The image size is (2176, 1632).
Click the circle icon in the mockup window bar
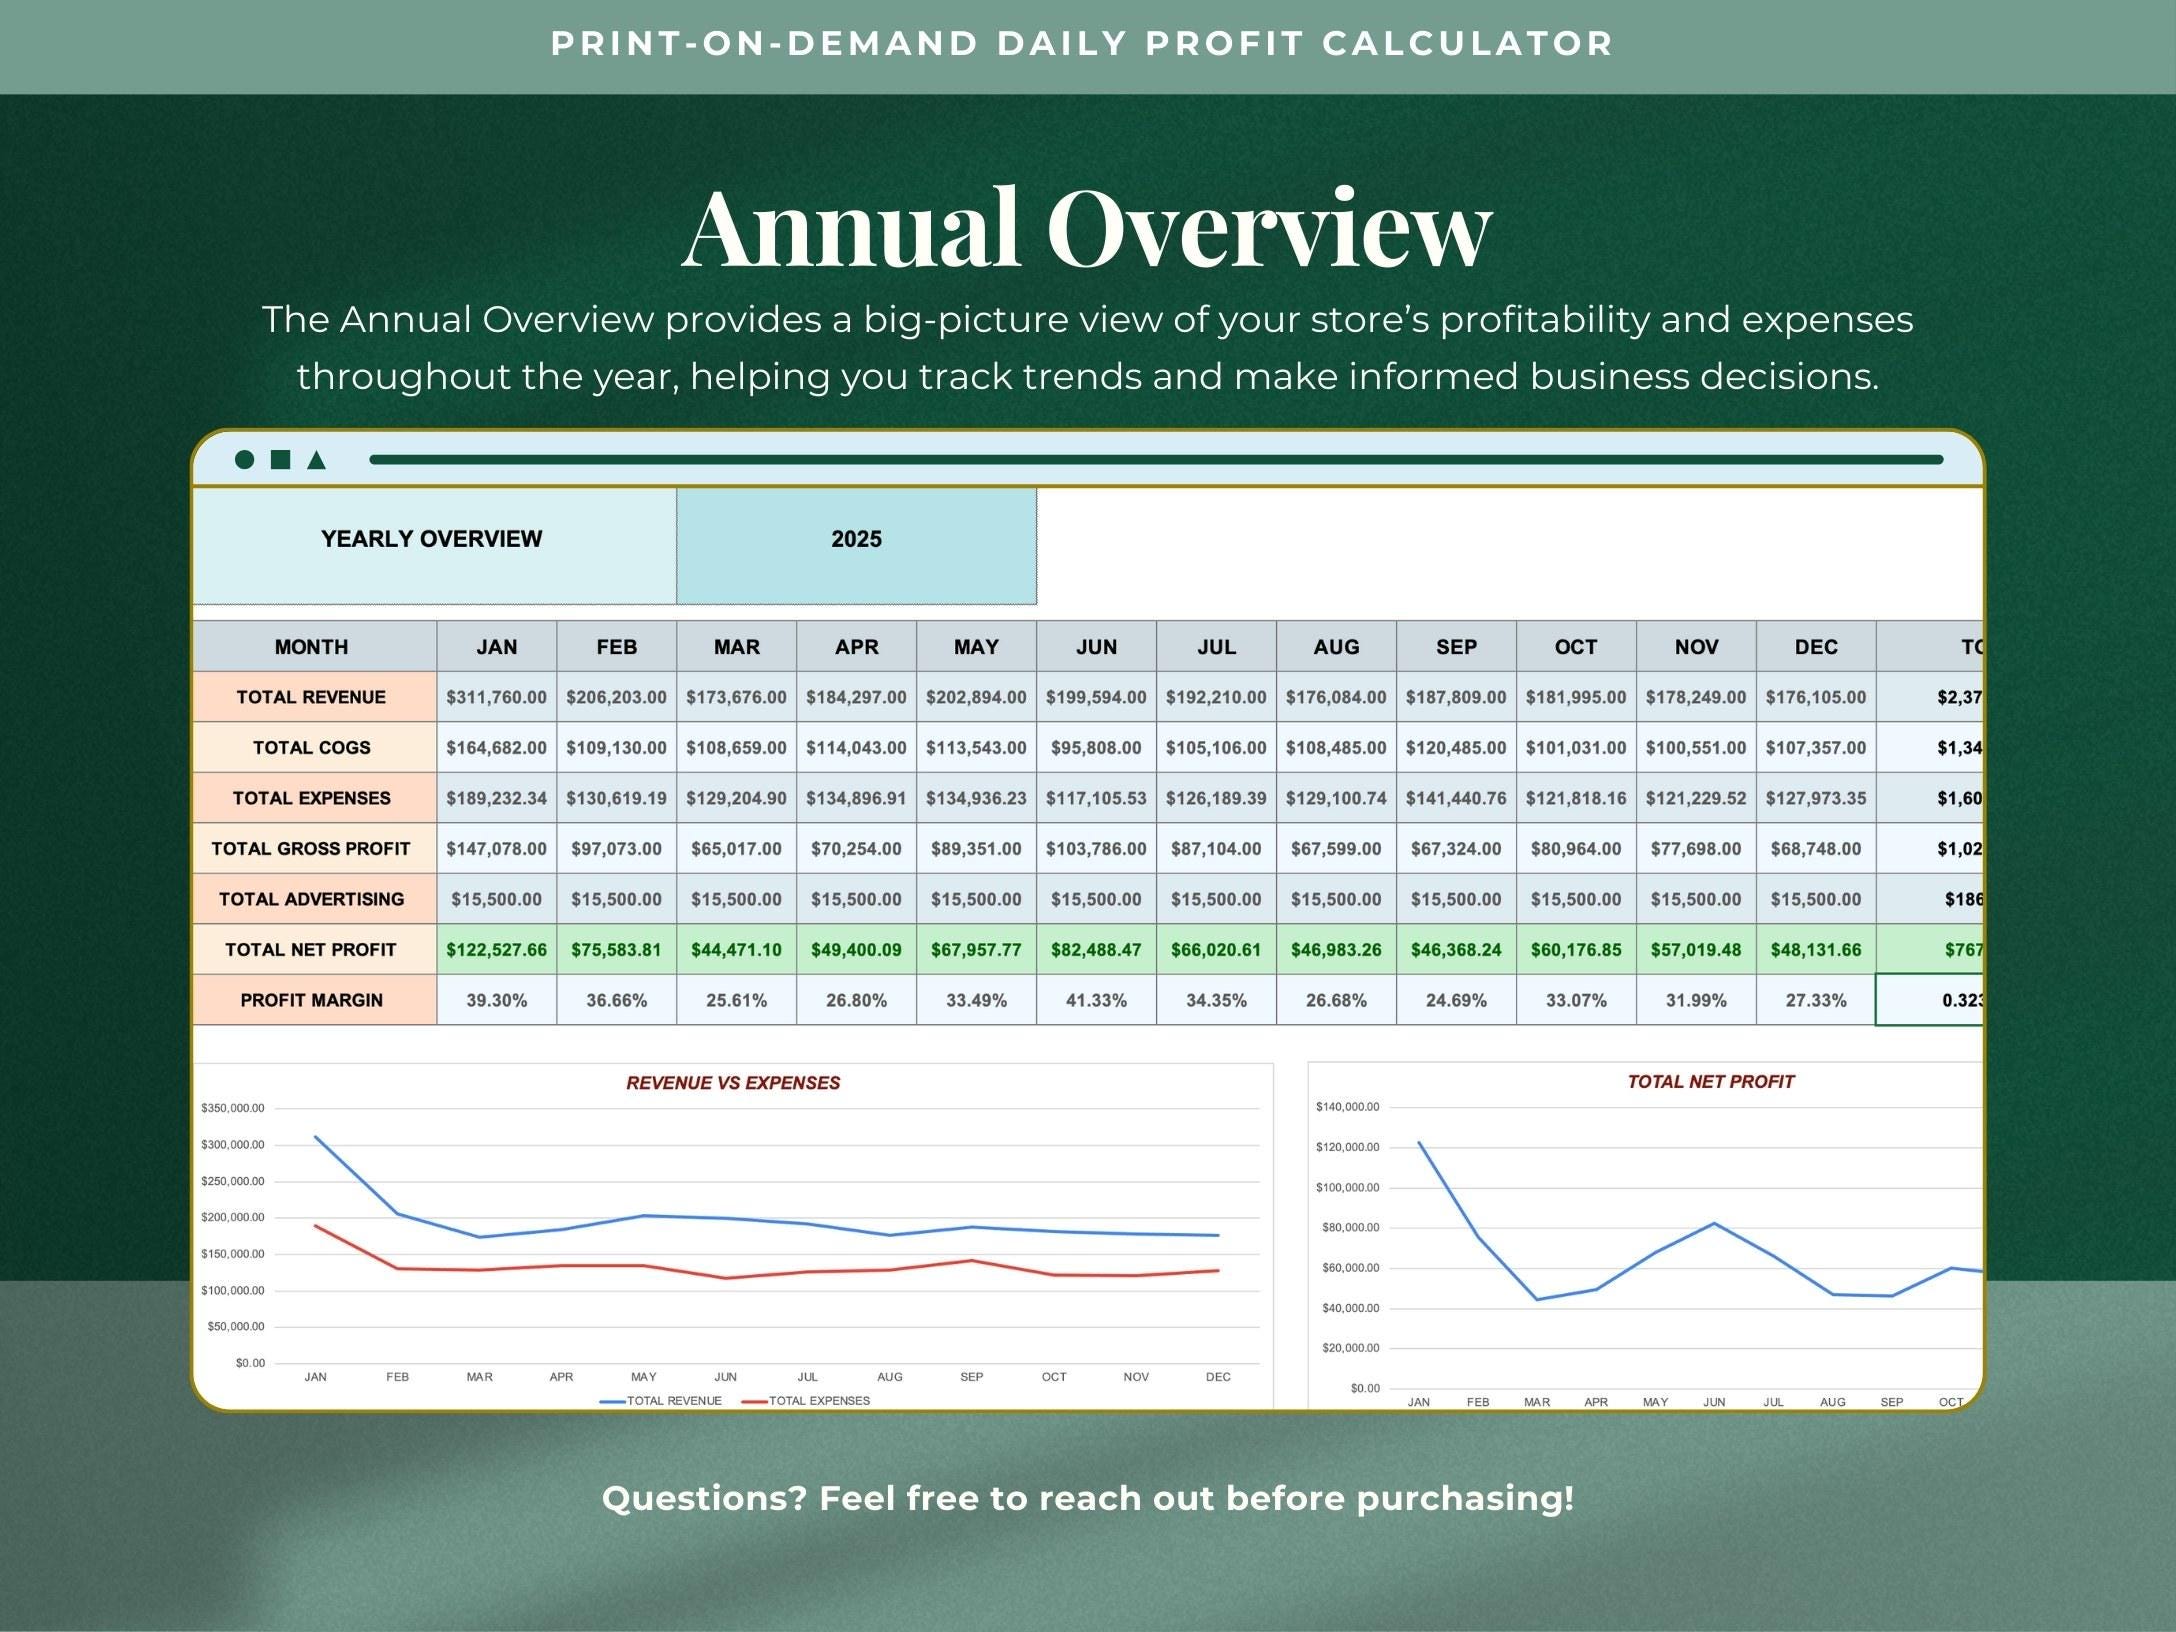[x=244, y=459]
